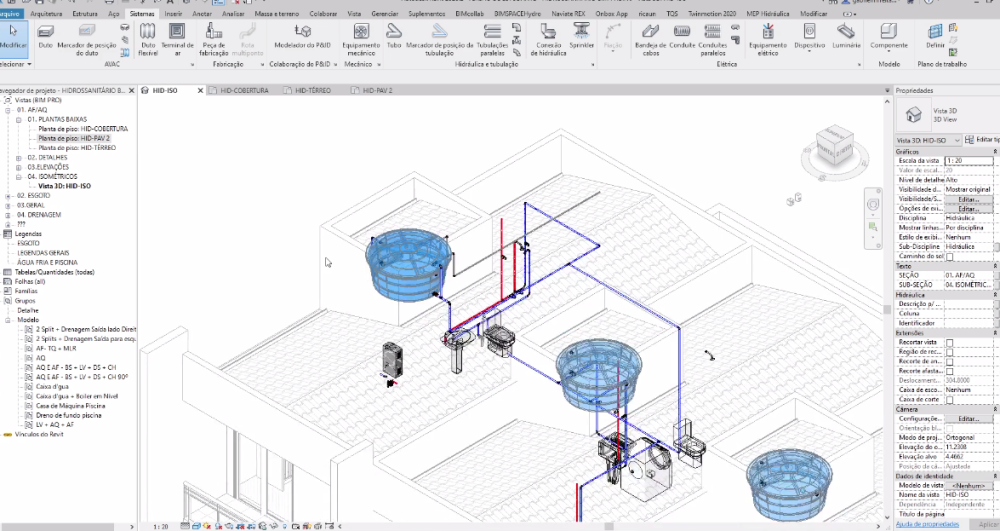Select Planta de piso: HID-COBERTURA
The height and width of the screenshot is (531, 1000).
[83, 129]
